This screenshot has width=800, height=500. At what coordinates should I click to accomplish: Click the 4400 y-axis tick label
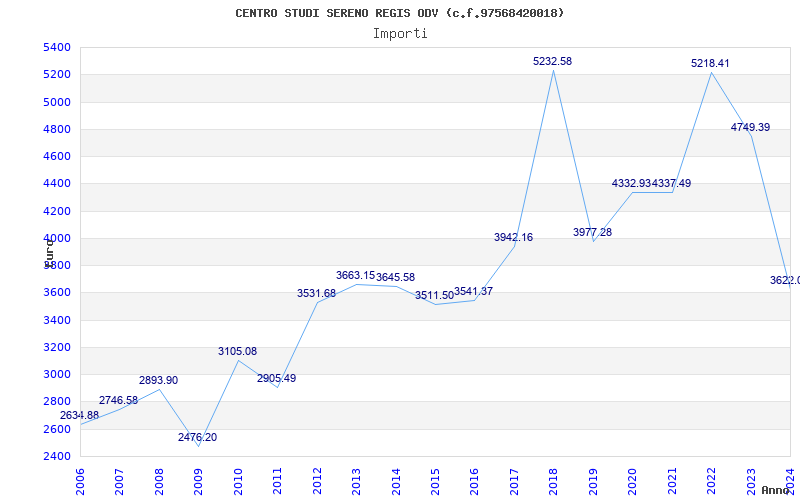[56, 184]
